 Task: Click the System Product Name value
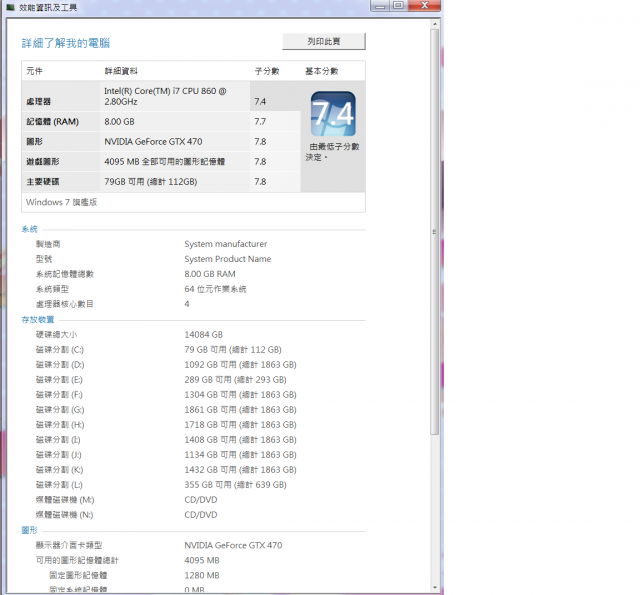pyautogui.click(x=228, y=259)
